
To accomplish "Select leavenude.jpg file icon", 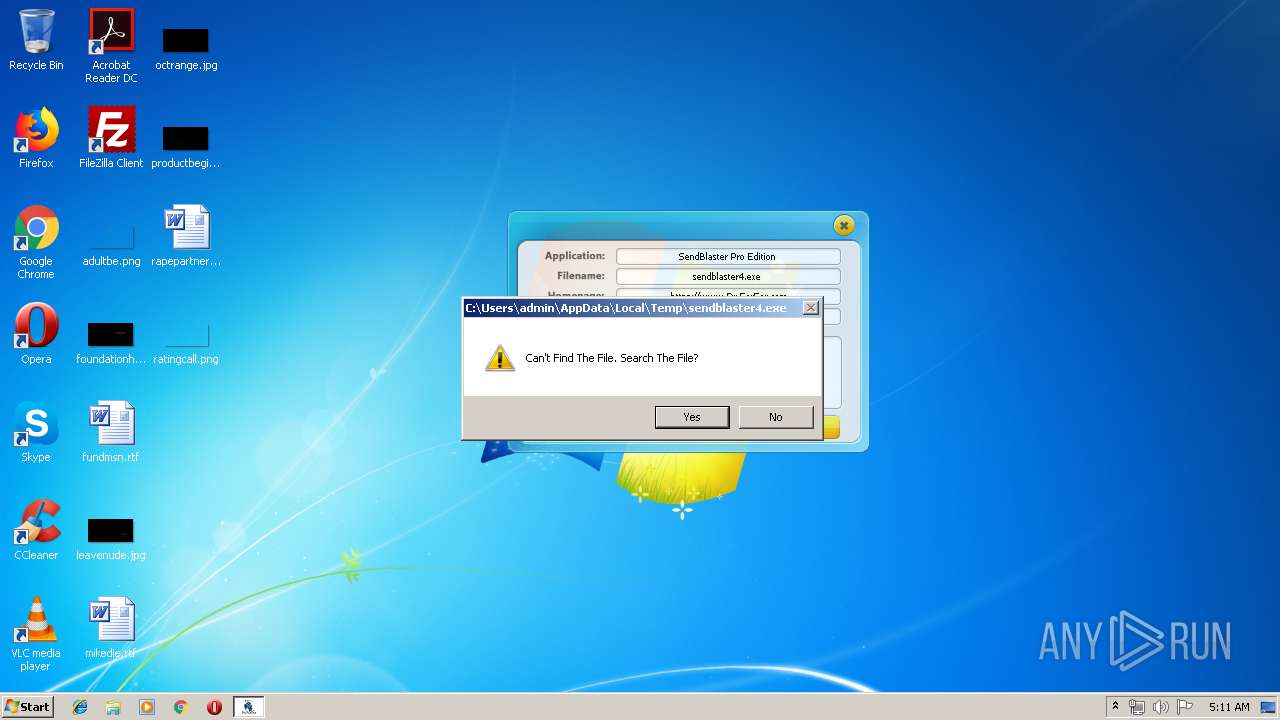I will [x=111, y=539].
